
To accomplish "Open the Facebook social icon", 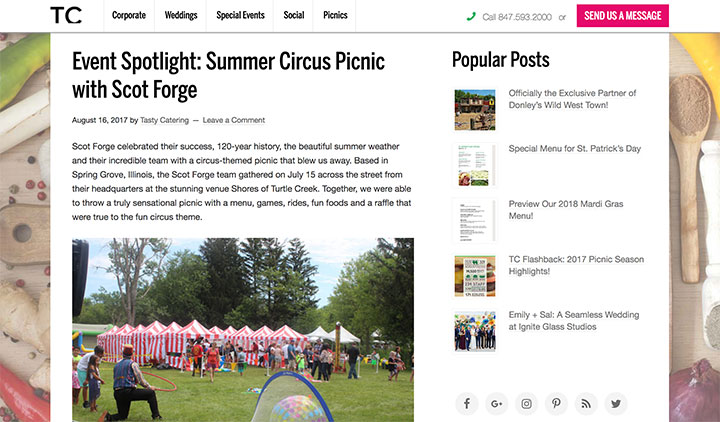I will 467,404.
